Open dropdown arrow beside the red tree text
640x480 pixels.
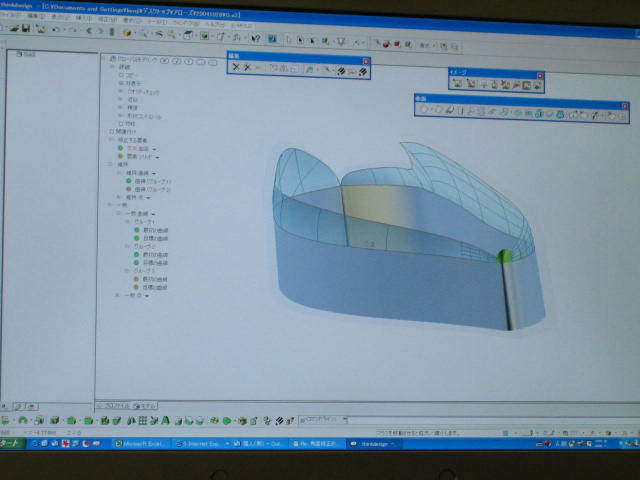[154, 149]
